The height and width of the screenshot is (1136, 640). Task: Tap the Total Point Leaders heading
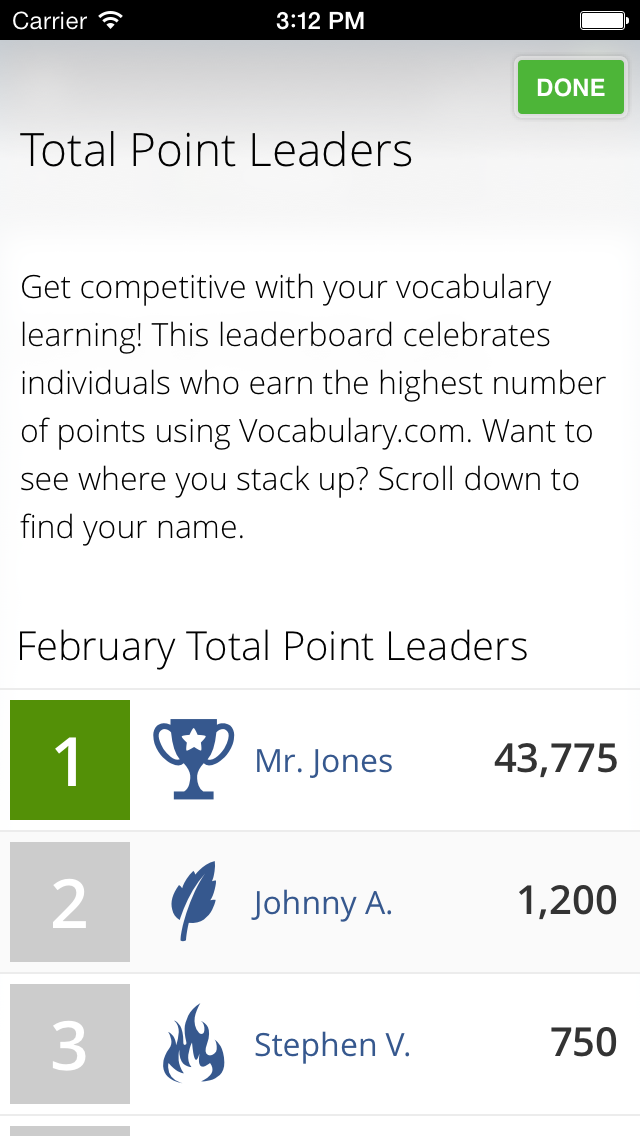[x=216, y=151]
